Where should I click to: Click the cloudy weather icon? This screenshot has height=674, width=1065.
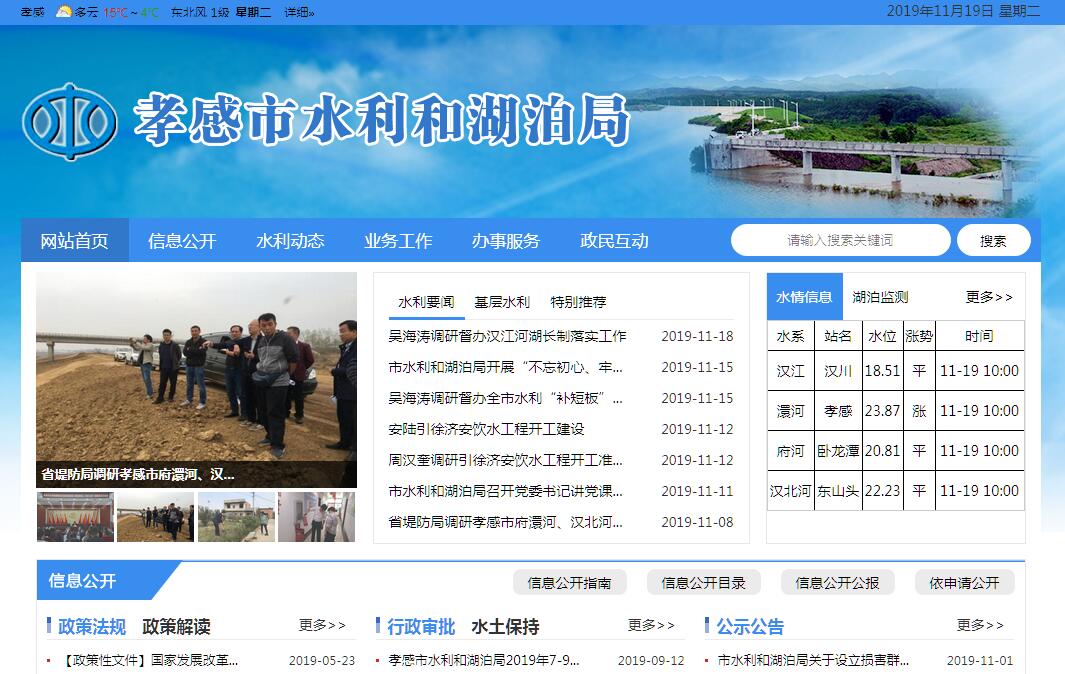click(64, 12)
